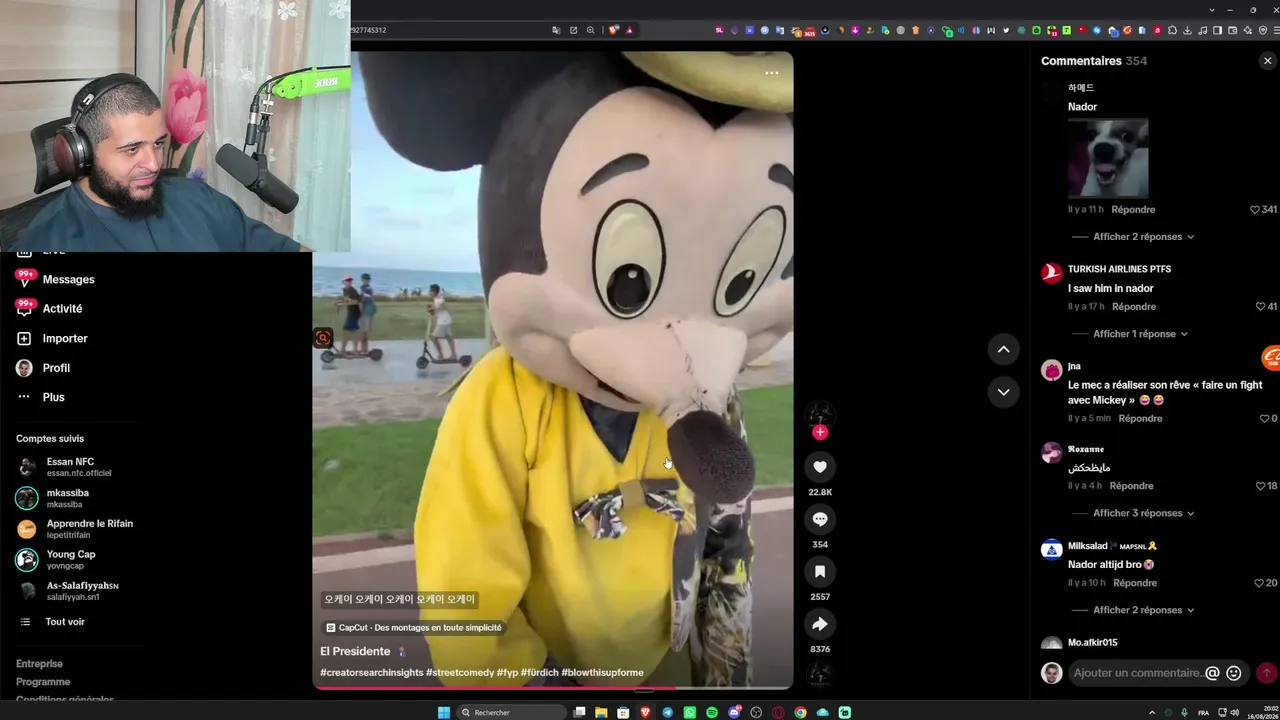
Task: Insert a mention with the @ icon
Action: (1212, 673)
